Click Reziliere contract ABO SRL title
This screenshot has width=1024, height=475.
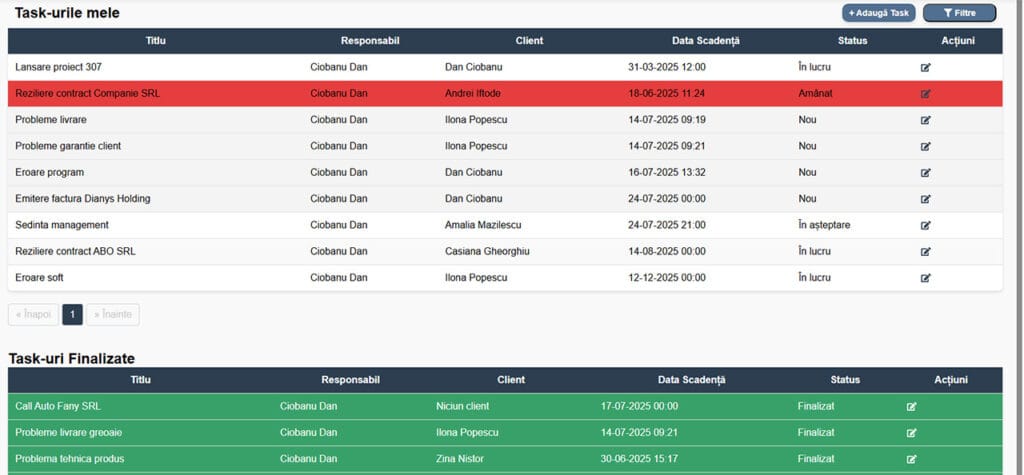[x=76, y=252]
